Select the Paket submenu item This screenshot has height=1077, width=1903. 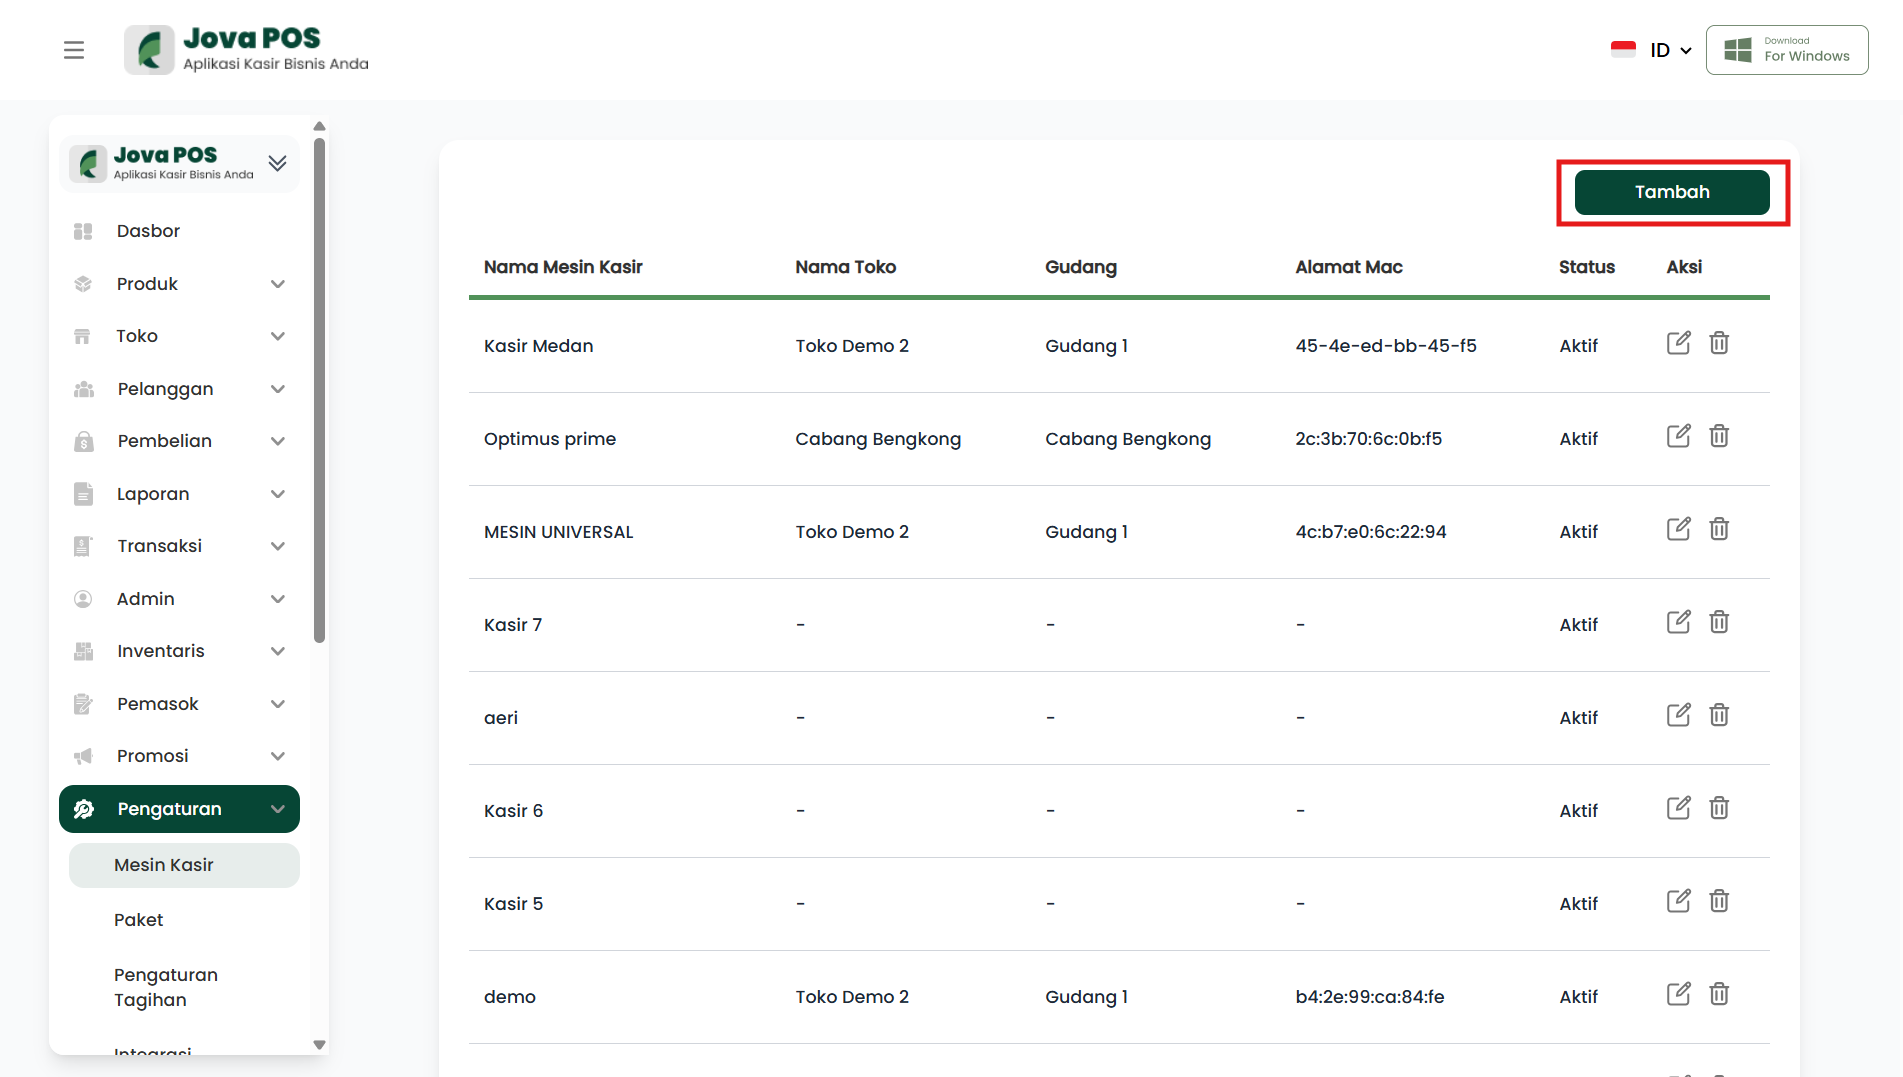(139, 920)
